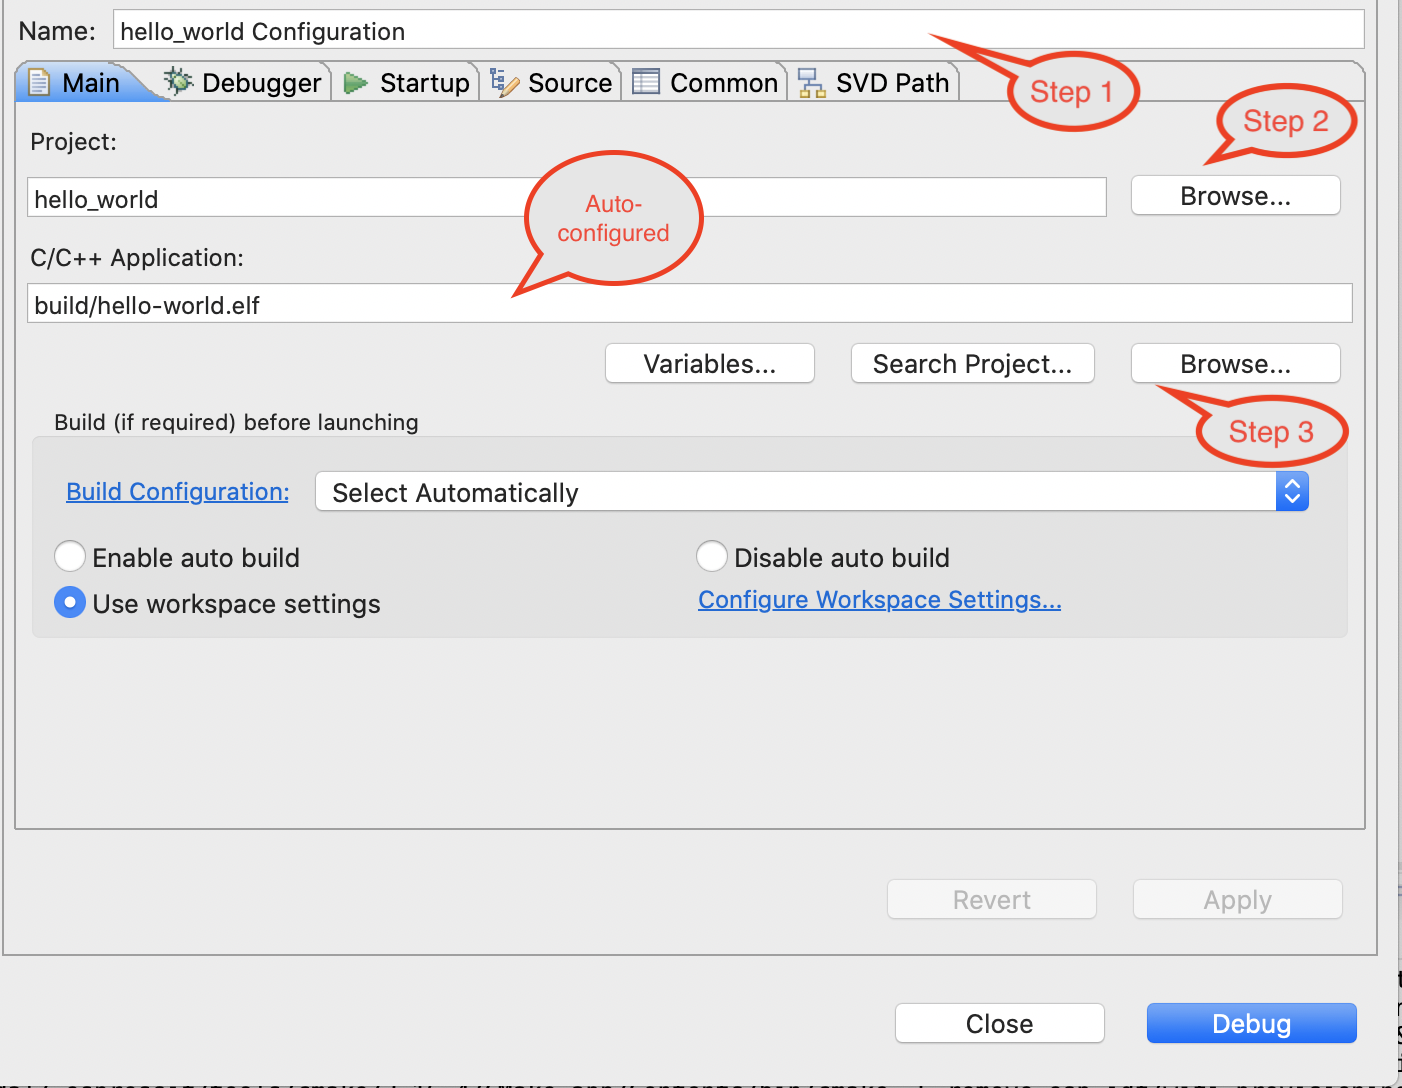Click the Debugger tab bug icon
The image size is (1402, 1088).
point(179,82)
